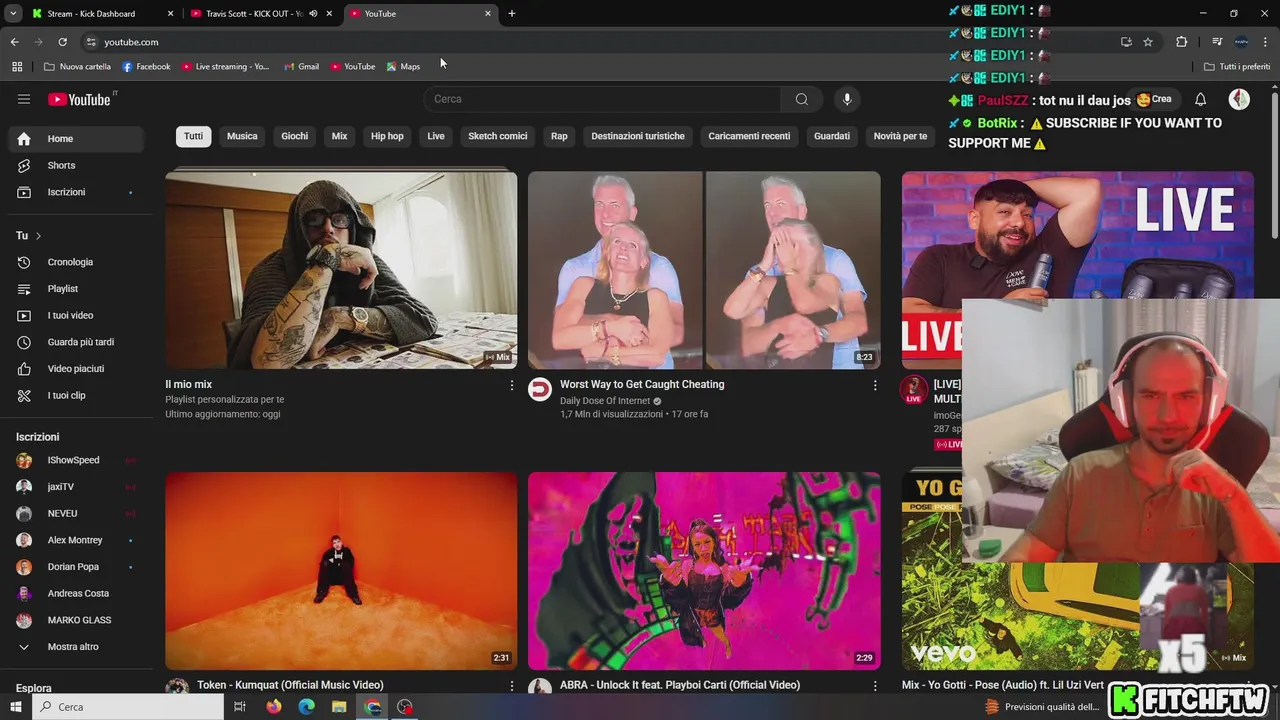
Task: Activate voice search microphone
Action: click(x=847, y=99)
